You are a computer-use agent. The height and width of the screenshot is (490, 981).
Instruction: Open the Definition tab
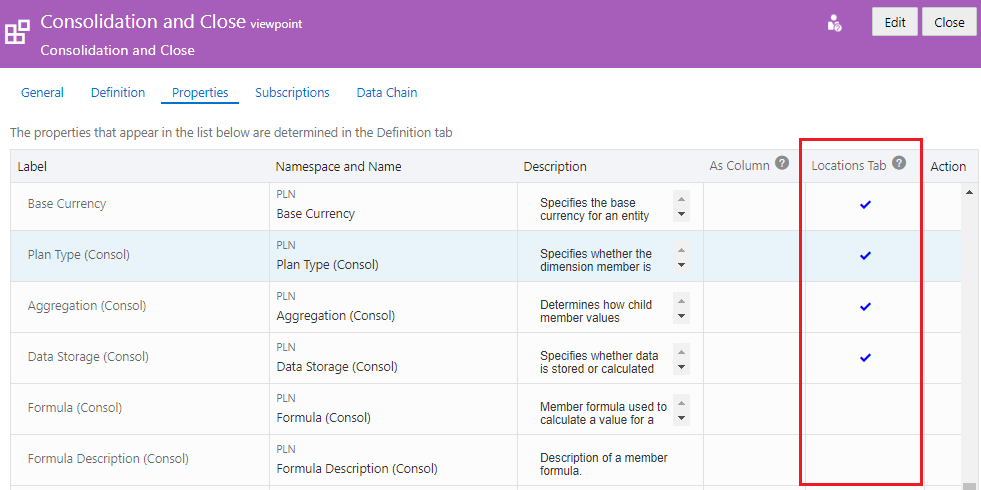click(x=118, y=92)
